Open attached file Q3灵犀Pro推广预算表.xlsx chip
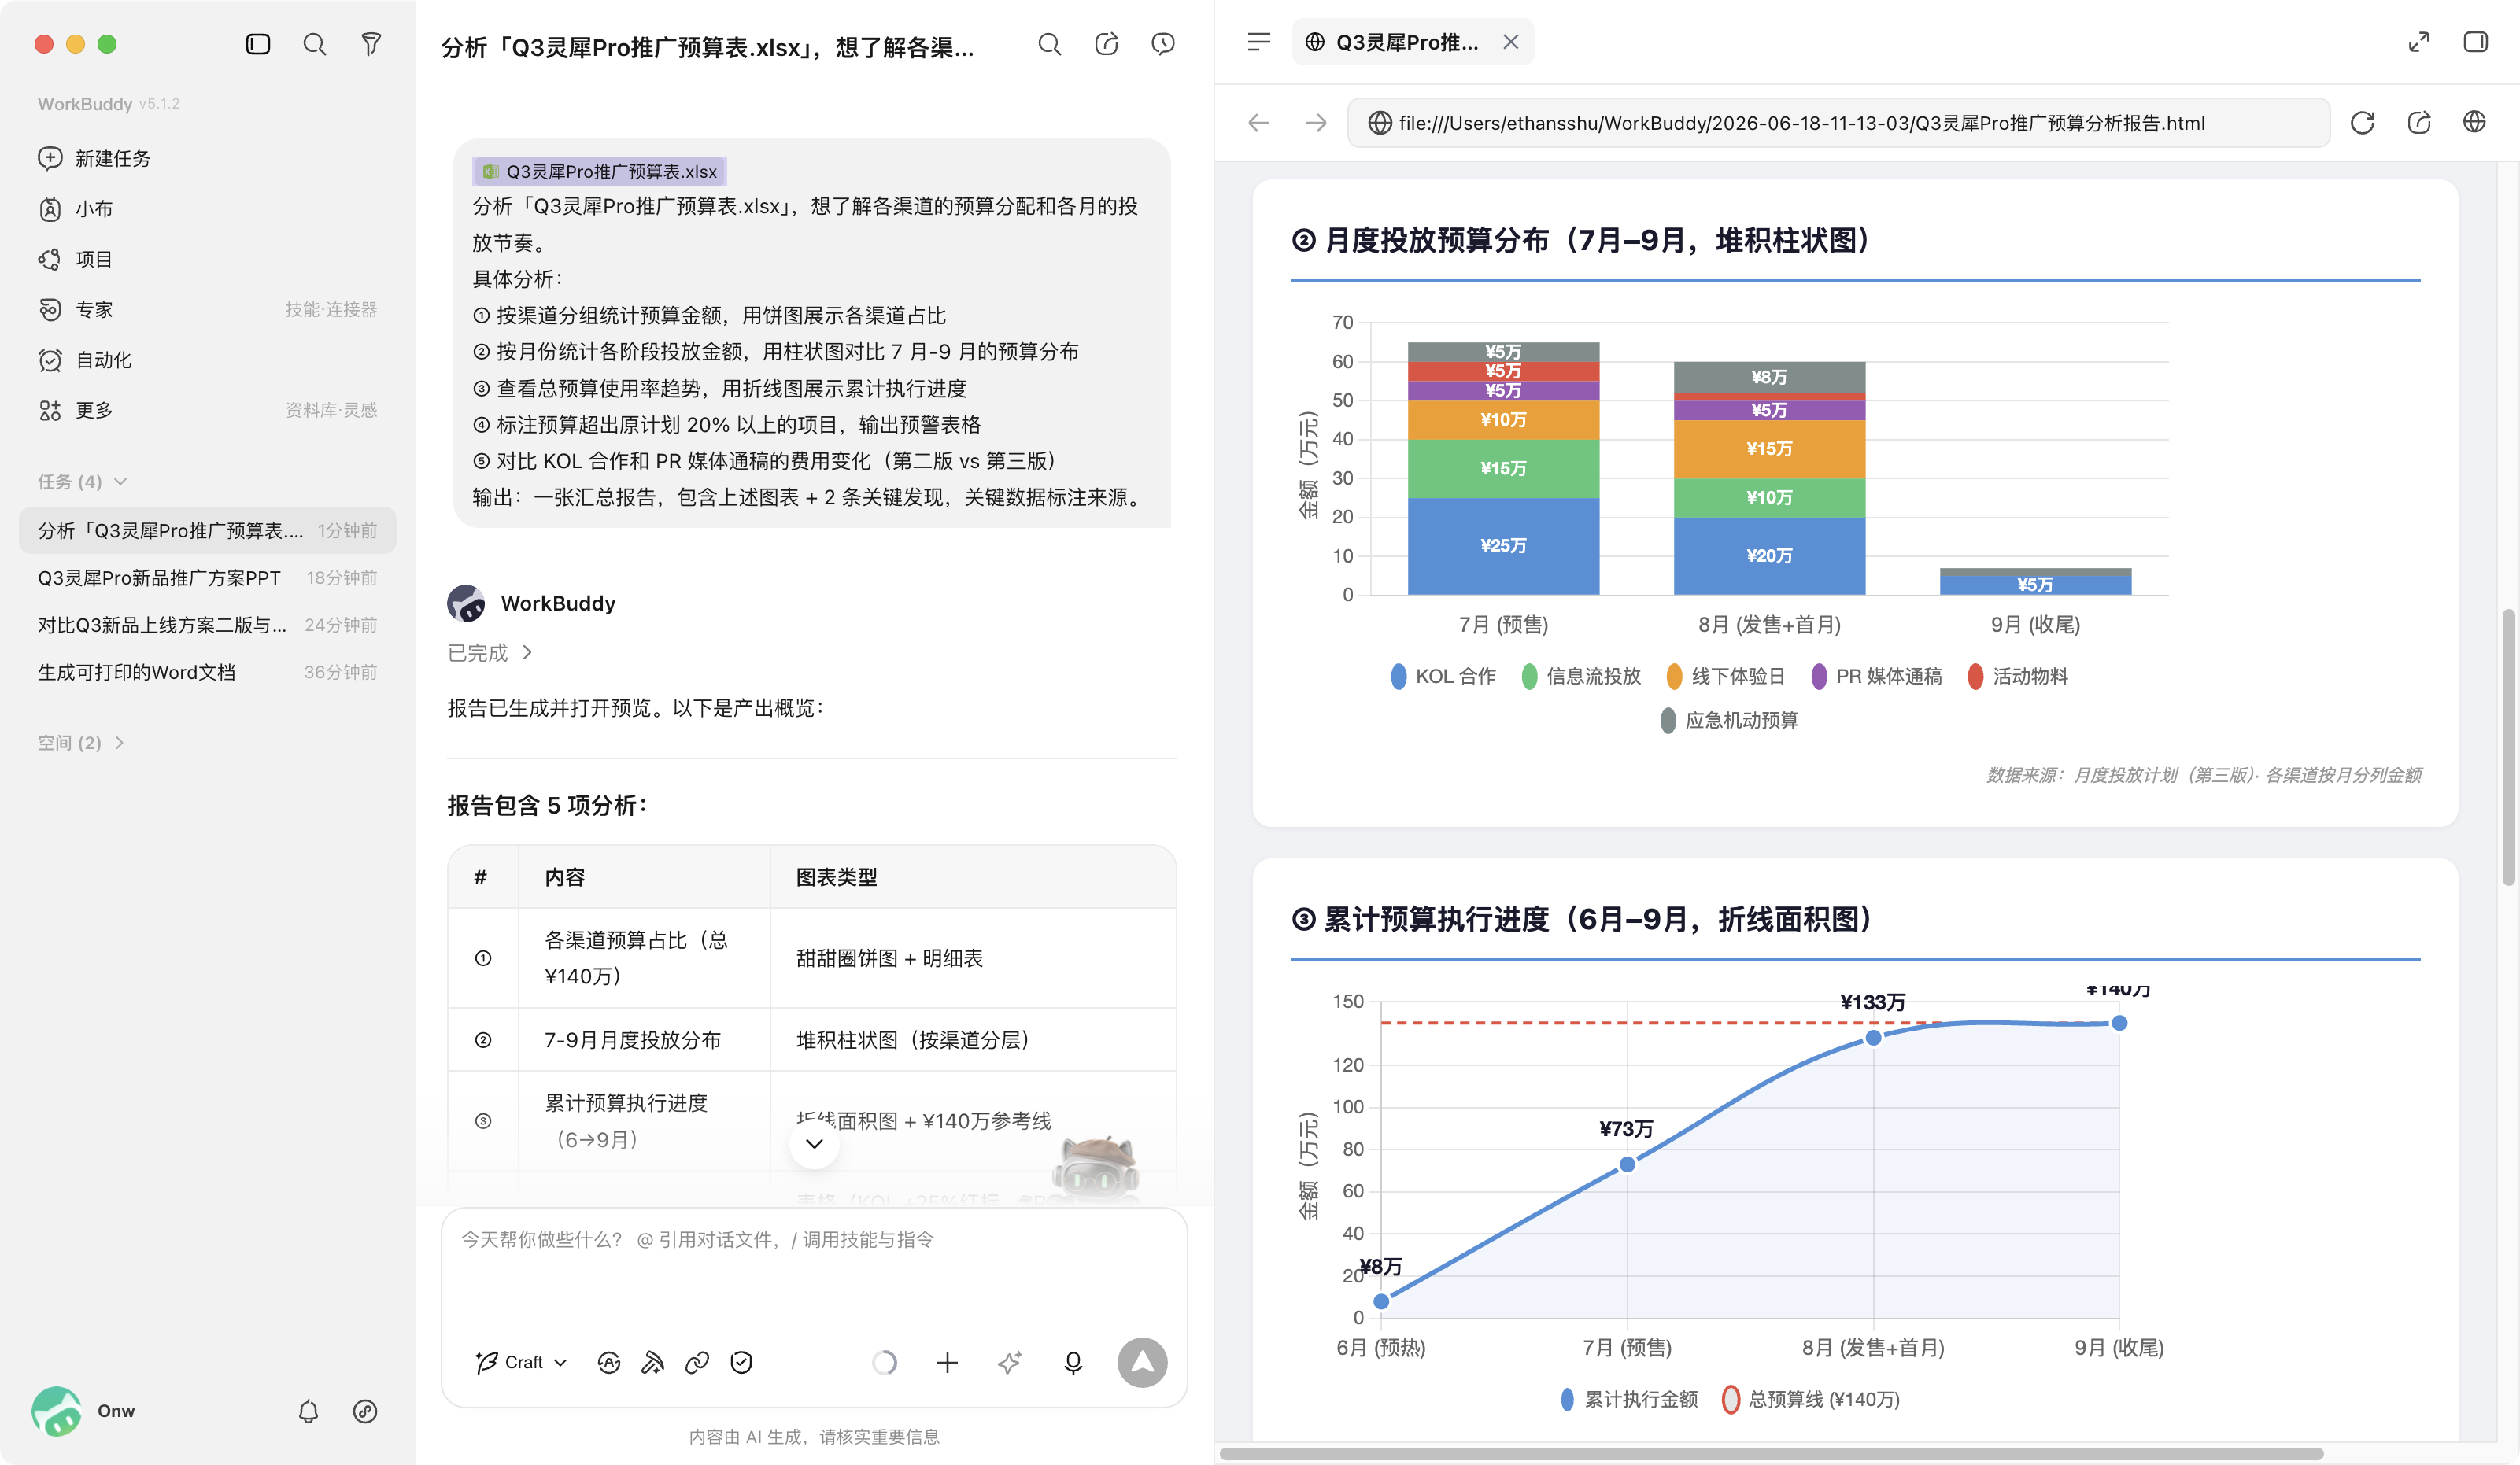Screen dimensions: 2520x1465 pyautogui.click(x=600, y=171)
